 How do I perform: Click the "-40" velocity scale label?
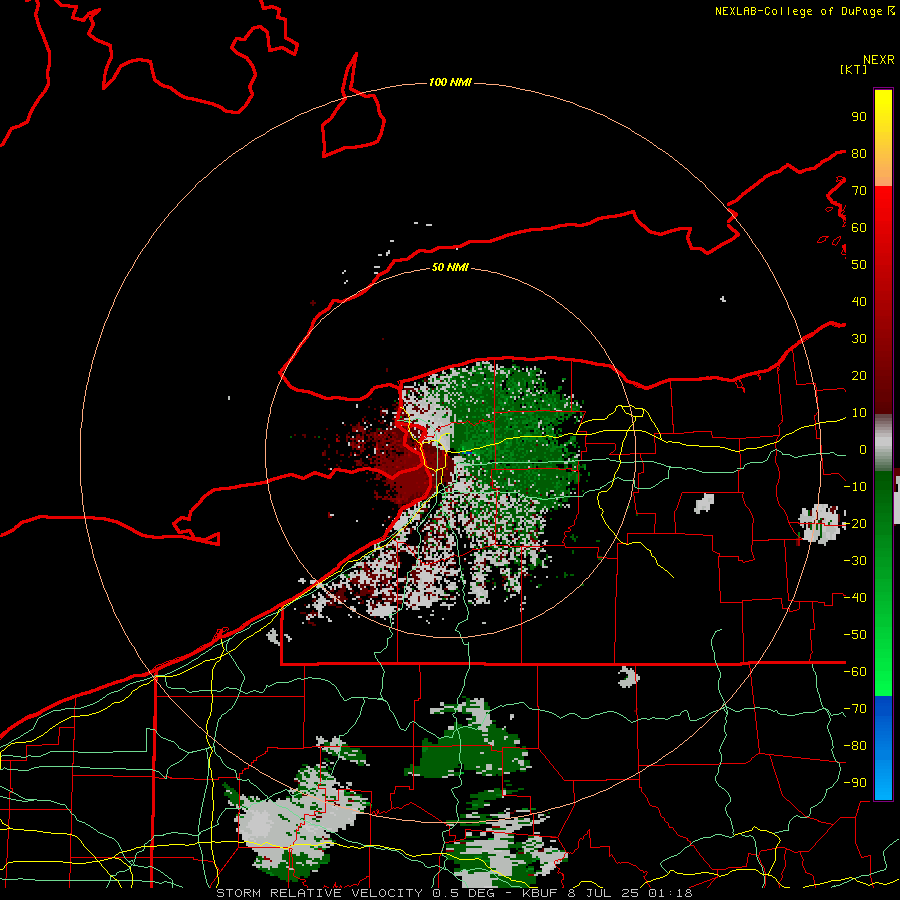tap(855, 598)
